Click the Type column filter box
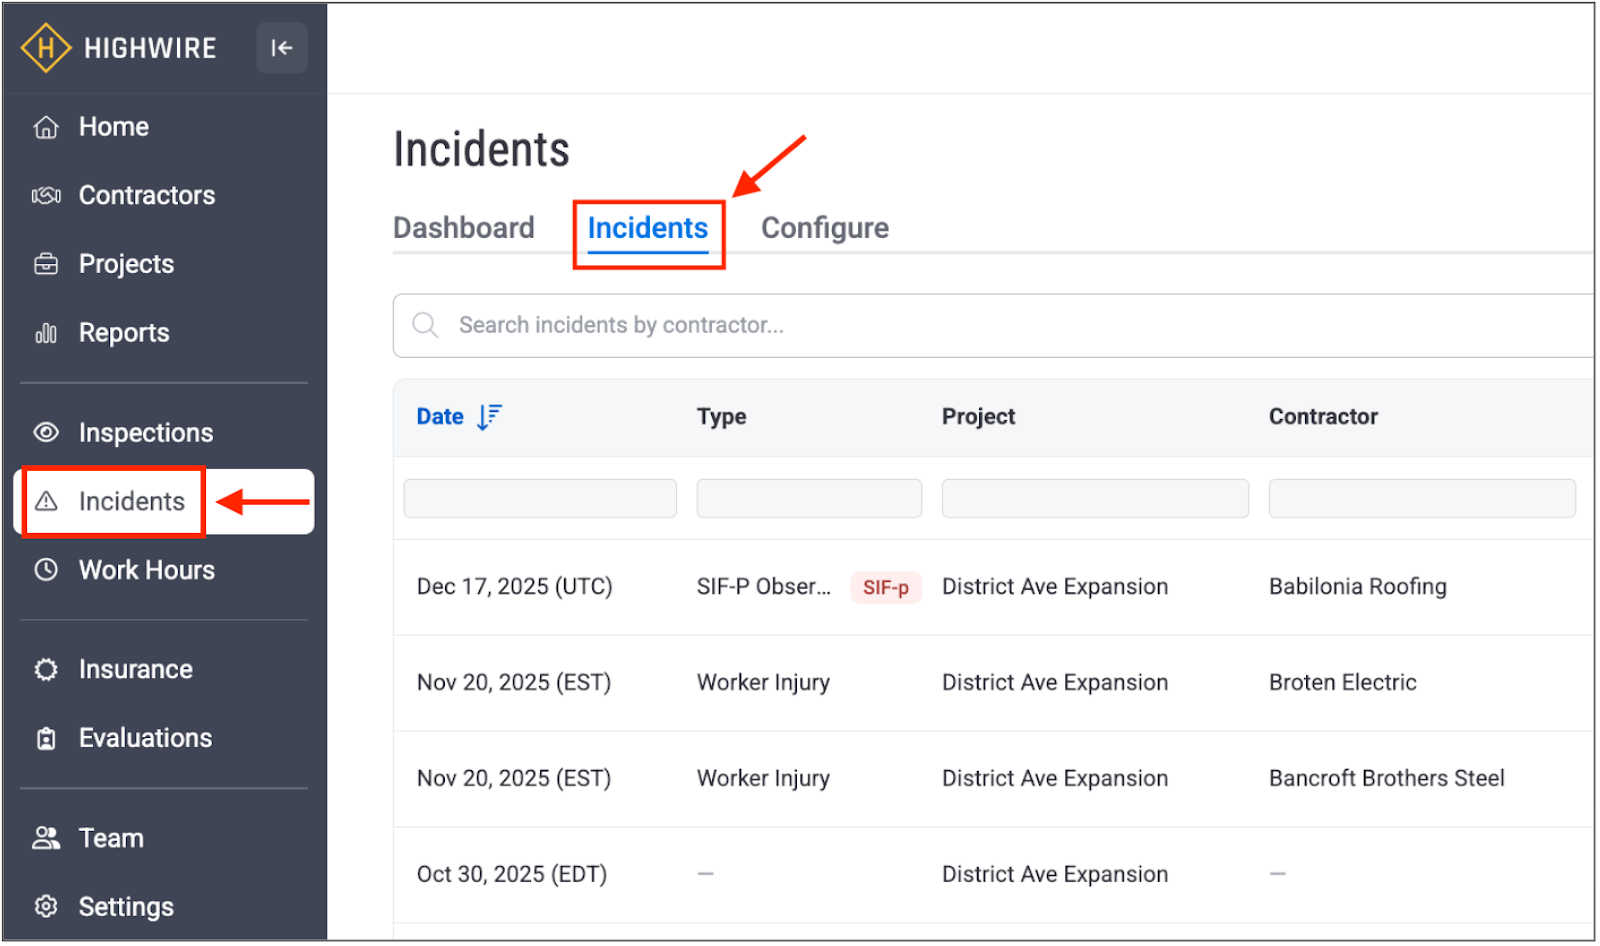This screenshot has height=946, width=1600. pyautogui.click(x=808, y=498)
